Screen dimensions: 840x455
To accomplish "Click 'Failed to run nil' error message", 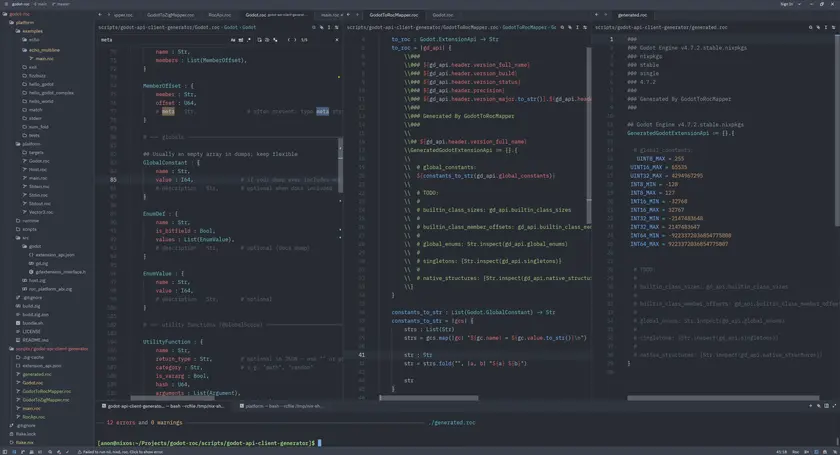I will [x=119, y=452].
